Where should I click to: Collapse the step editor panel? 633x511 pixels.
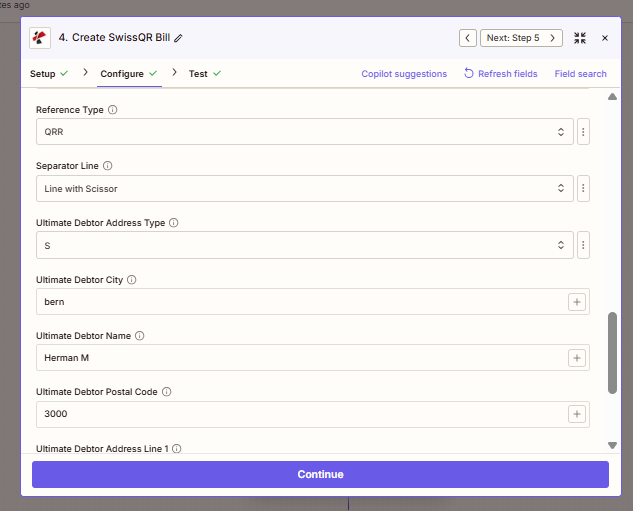pyautogui.click(x=580, y=38)
